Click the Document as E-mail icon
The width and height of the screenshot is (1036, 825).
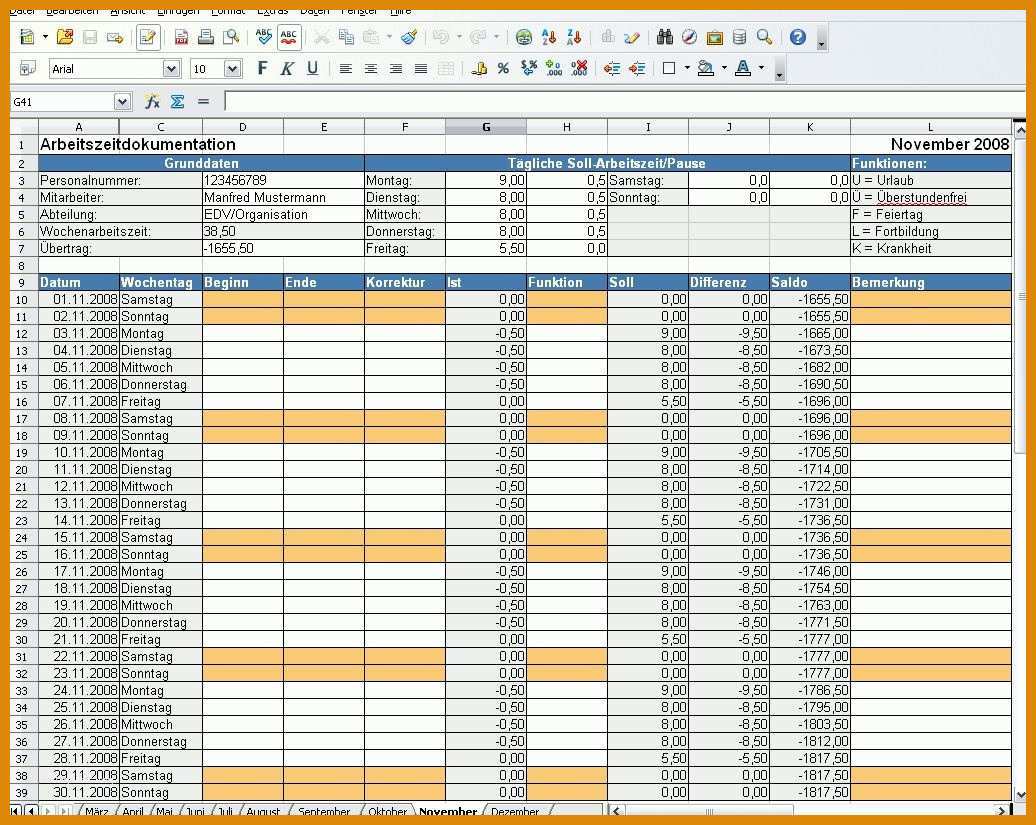pyautogui.click(x=115, y=38)
